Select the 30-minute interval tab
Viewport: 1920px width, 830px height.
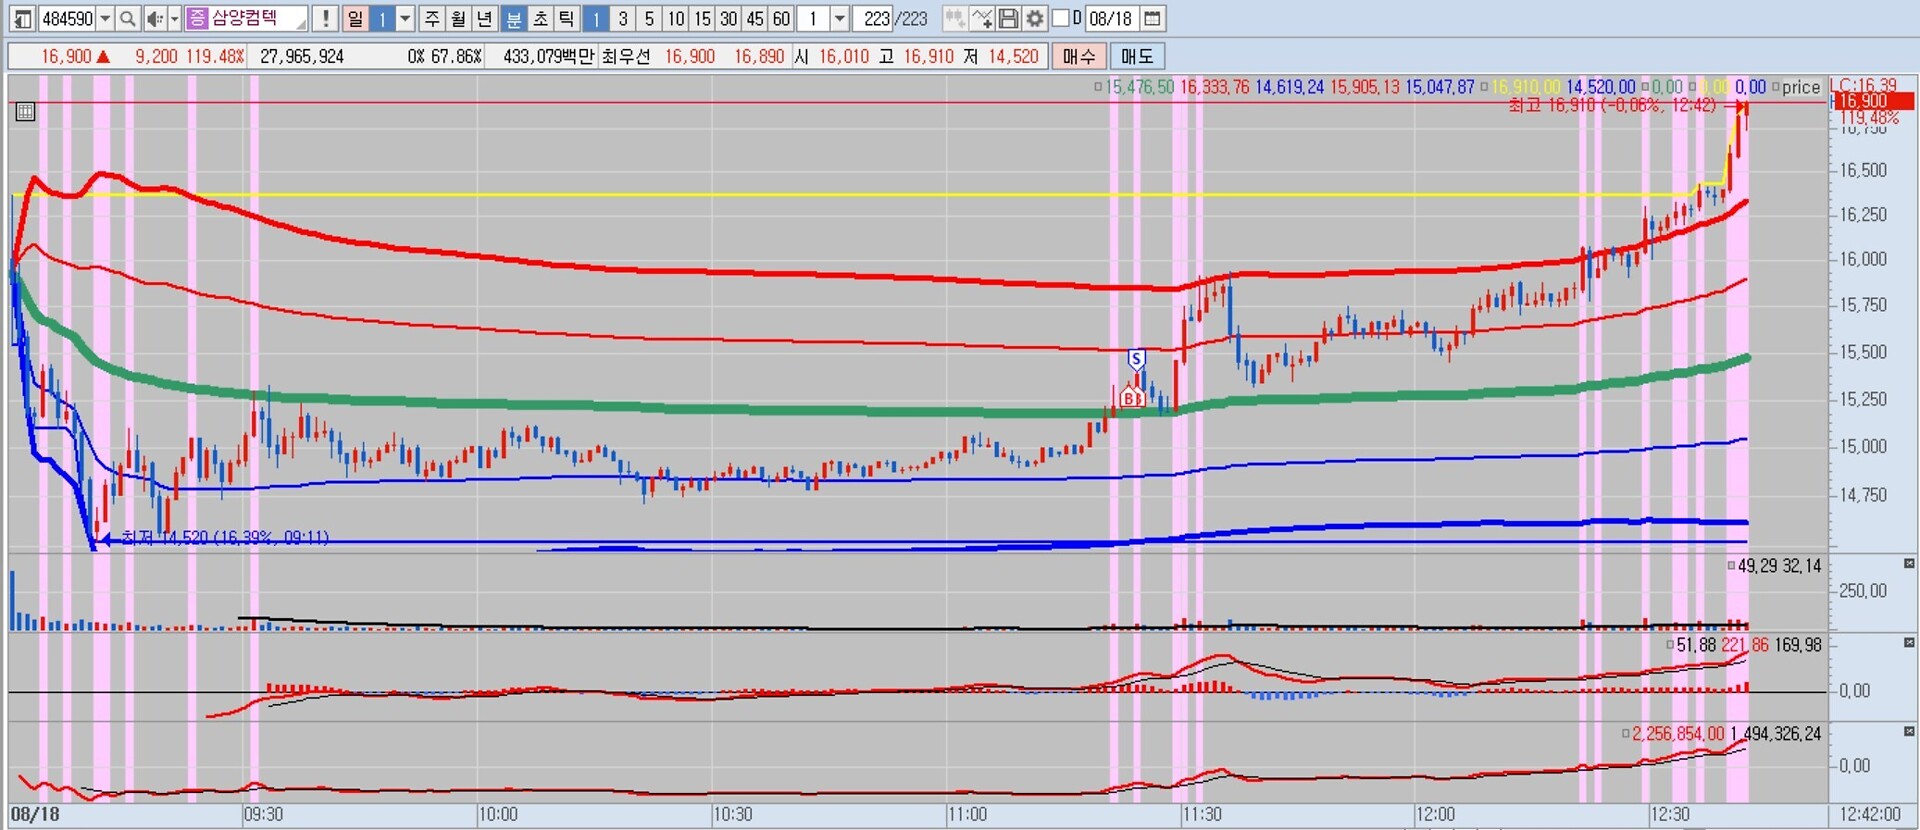click(729, 18)
